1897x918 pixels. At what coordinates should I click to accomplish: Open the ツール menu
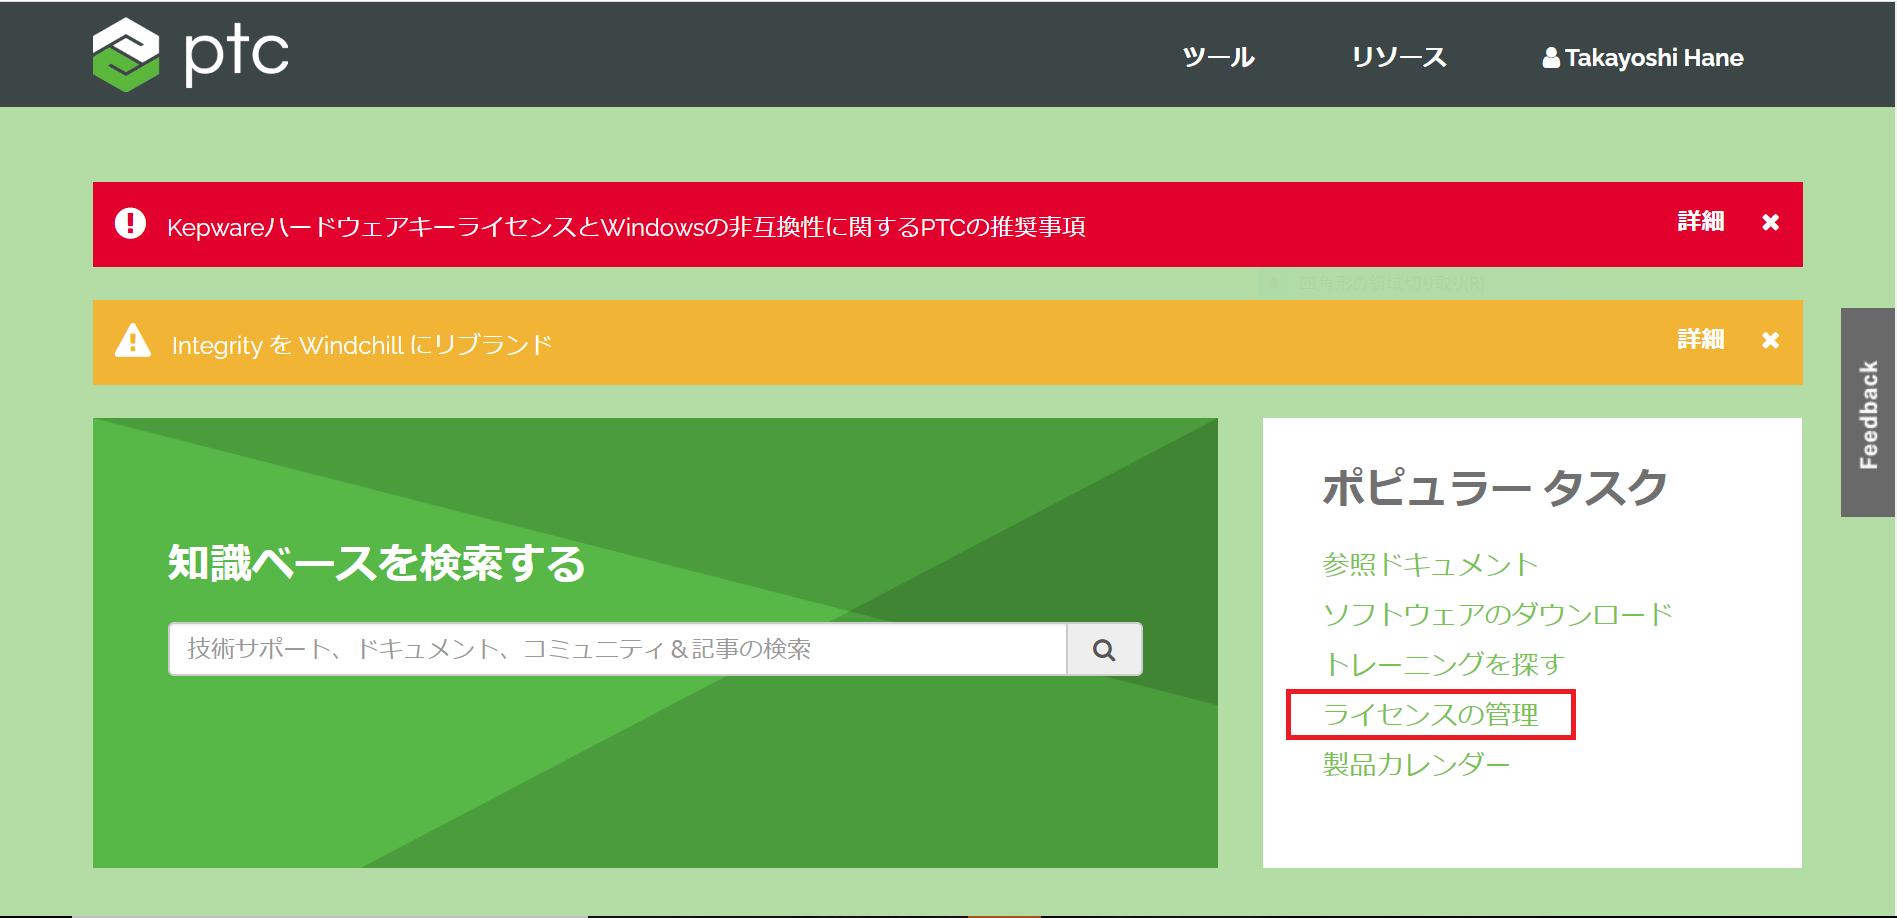point(1218,57)
